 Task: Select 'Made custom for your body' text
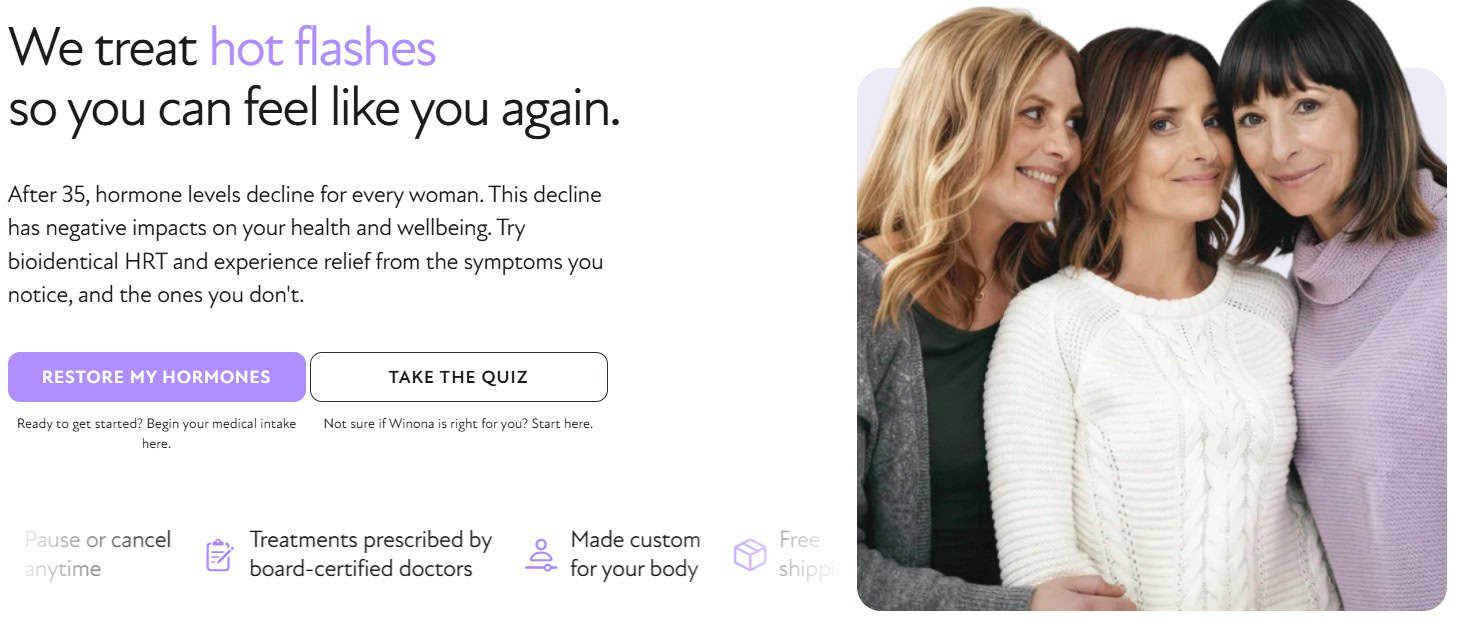pos(635,554)
